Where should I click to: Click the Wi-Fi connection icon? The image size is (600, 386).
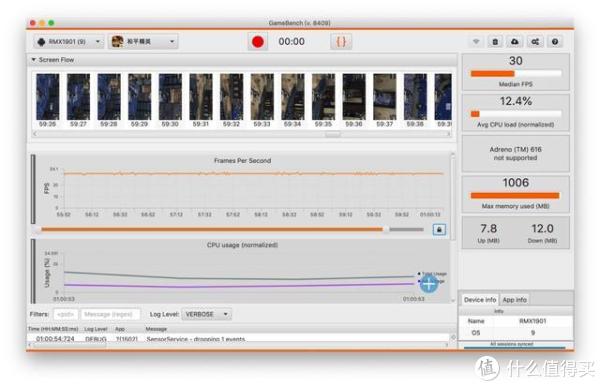pyautogui.click(x=476, y=42)
